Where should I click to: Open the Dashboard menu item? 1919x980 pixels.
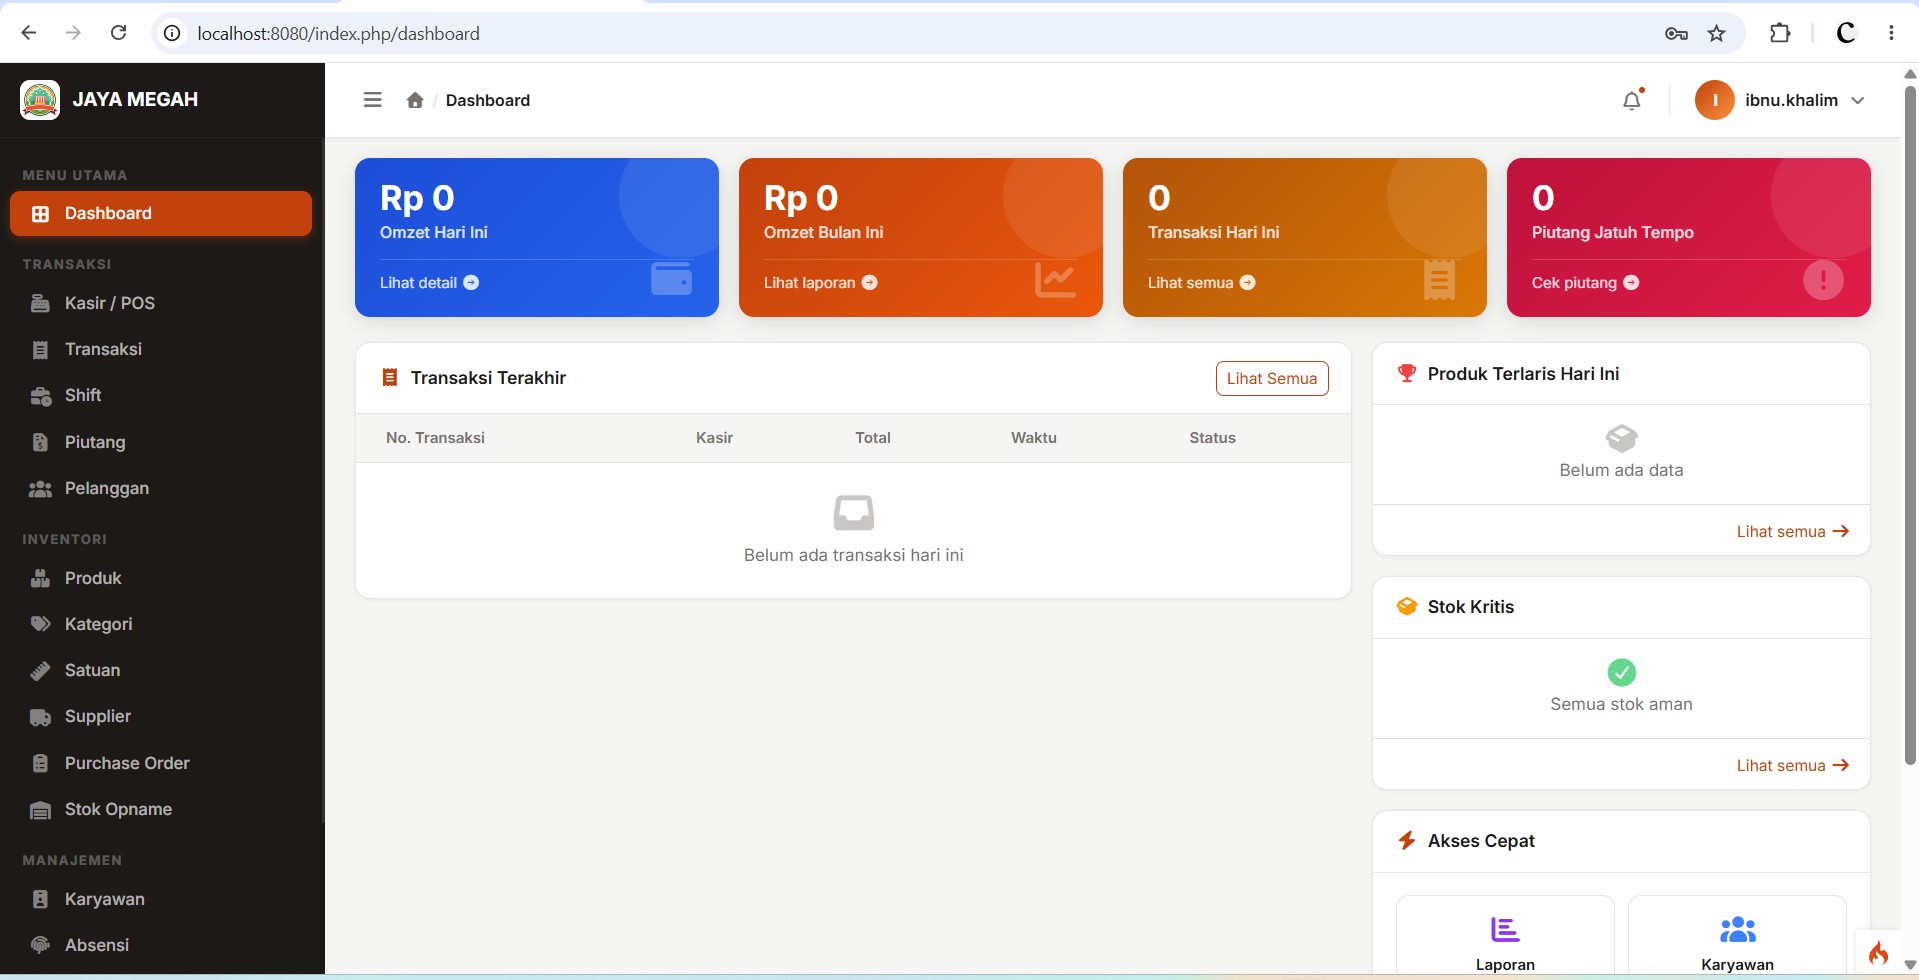(161, 213)
